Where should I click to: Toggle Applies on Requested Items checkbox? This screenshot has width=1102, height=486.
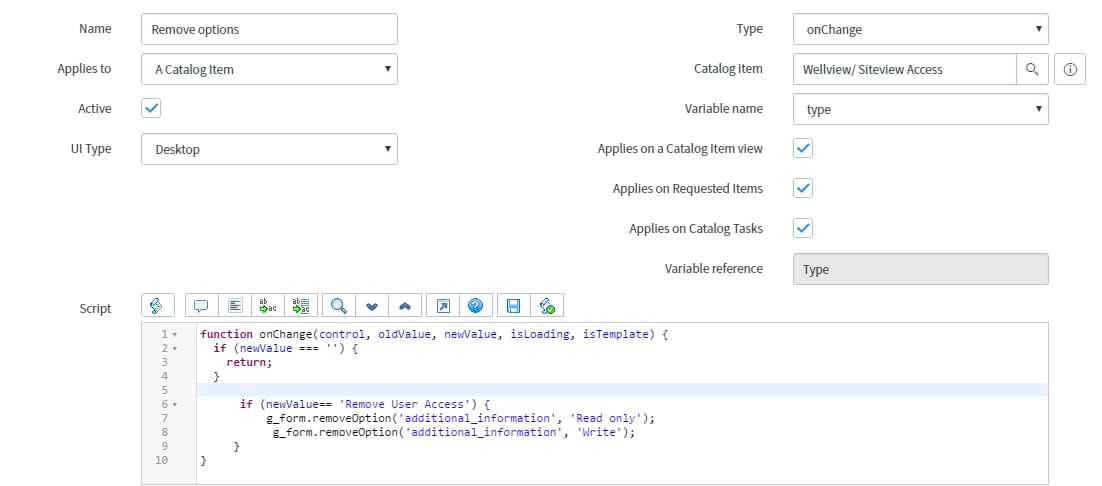(x=803, y=188)
